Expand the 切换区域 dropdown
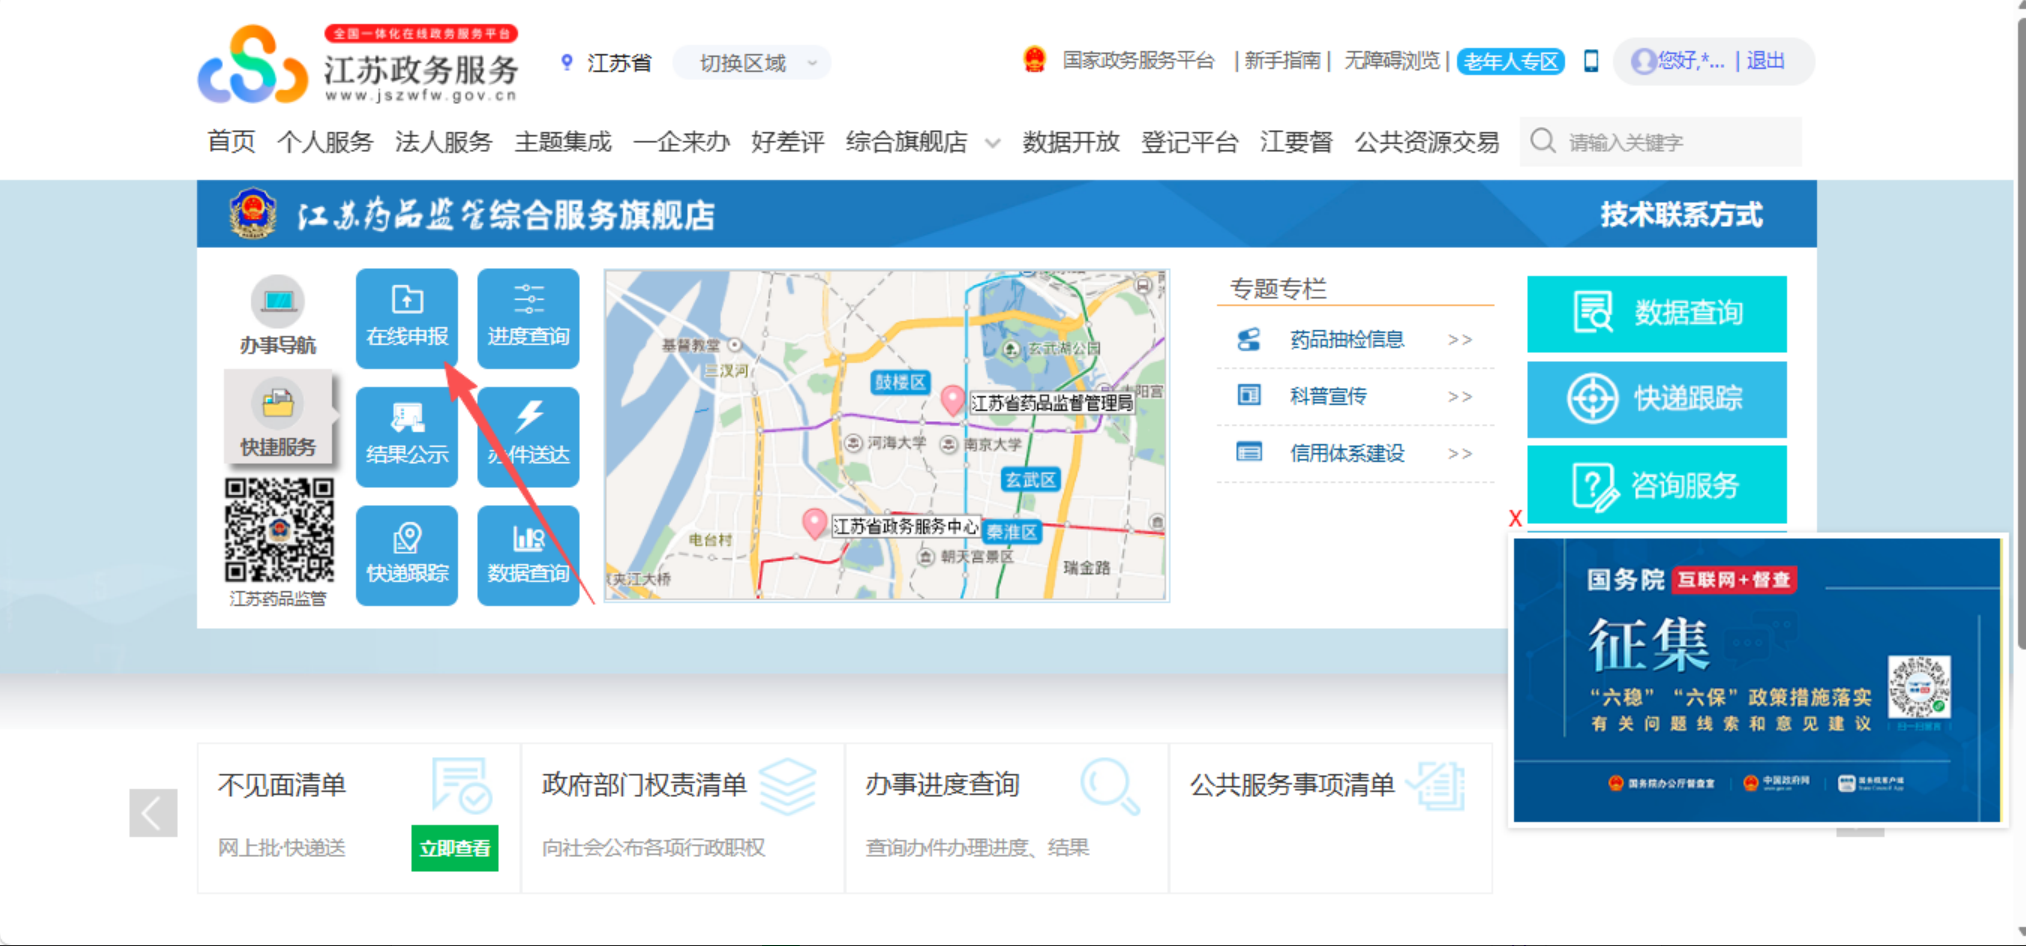This screenshot has width=2026, height=946. click(752, 63)
